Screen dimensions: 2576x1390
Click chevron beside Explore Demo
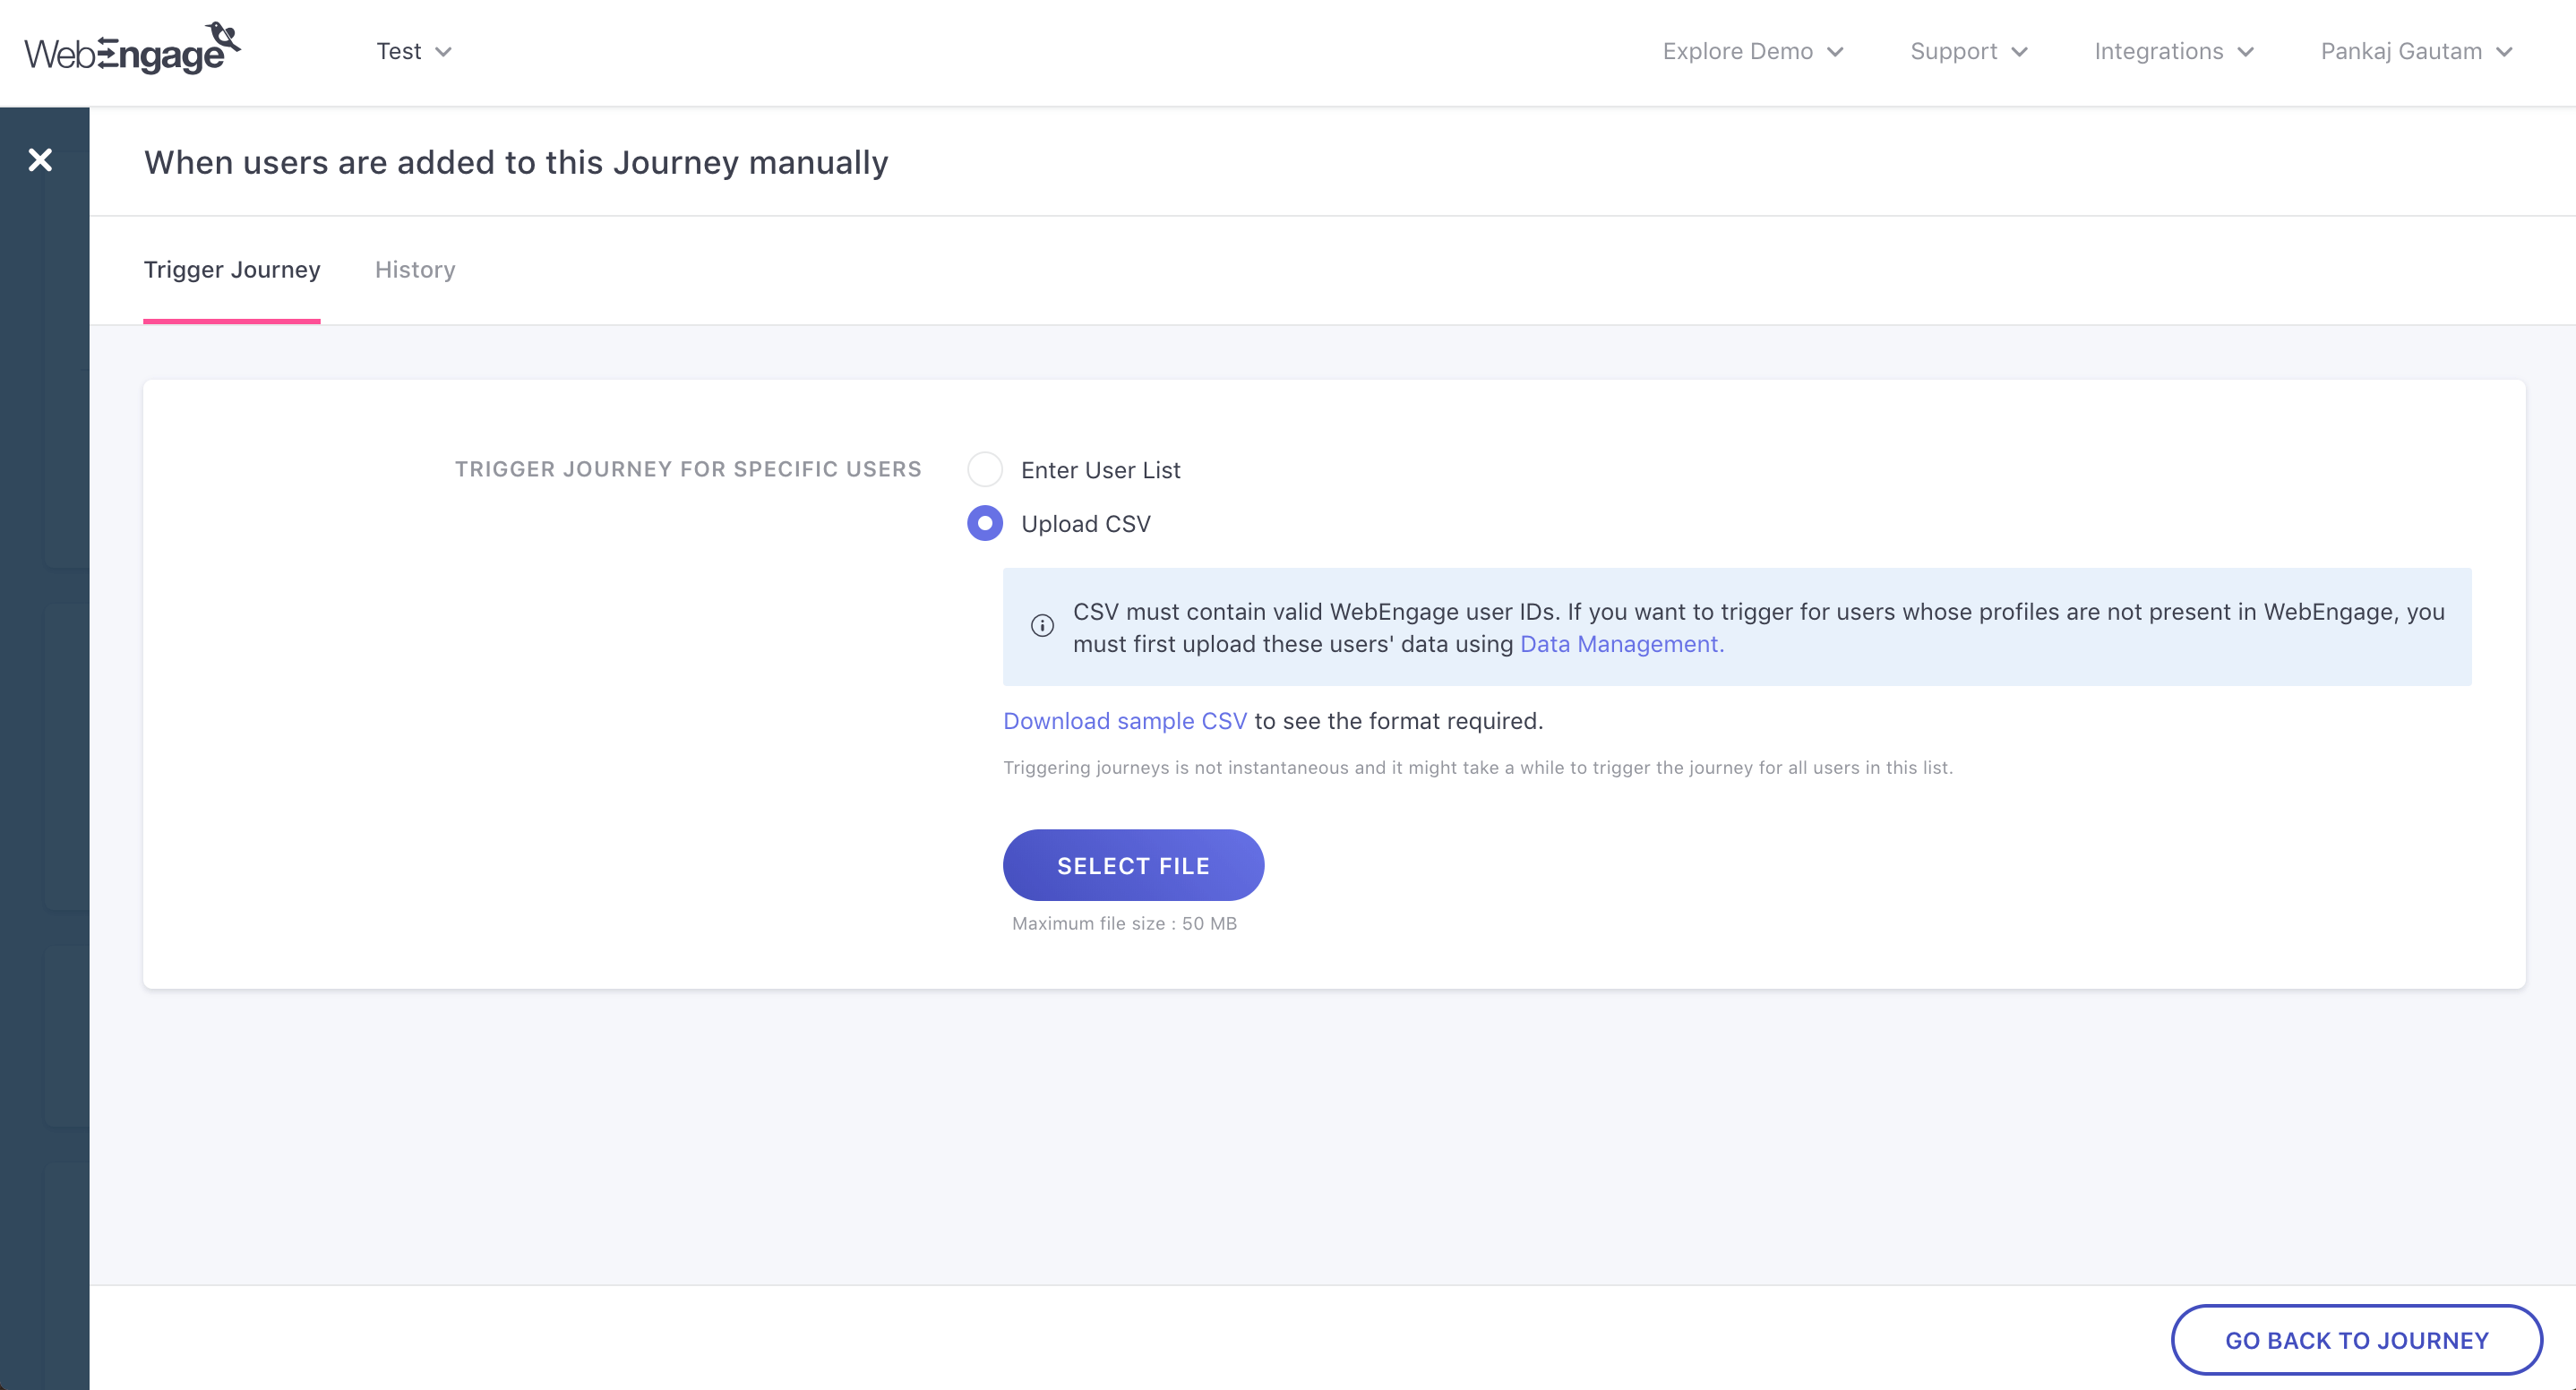point(1835,52)
